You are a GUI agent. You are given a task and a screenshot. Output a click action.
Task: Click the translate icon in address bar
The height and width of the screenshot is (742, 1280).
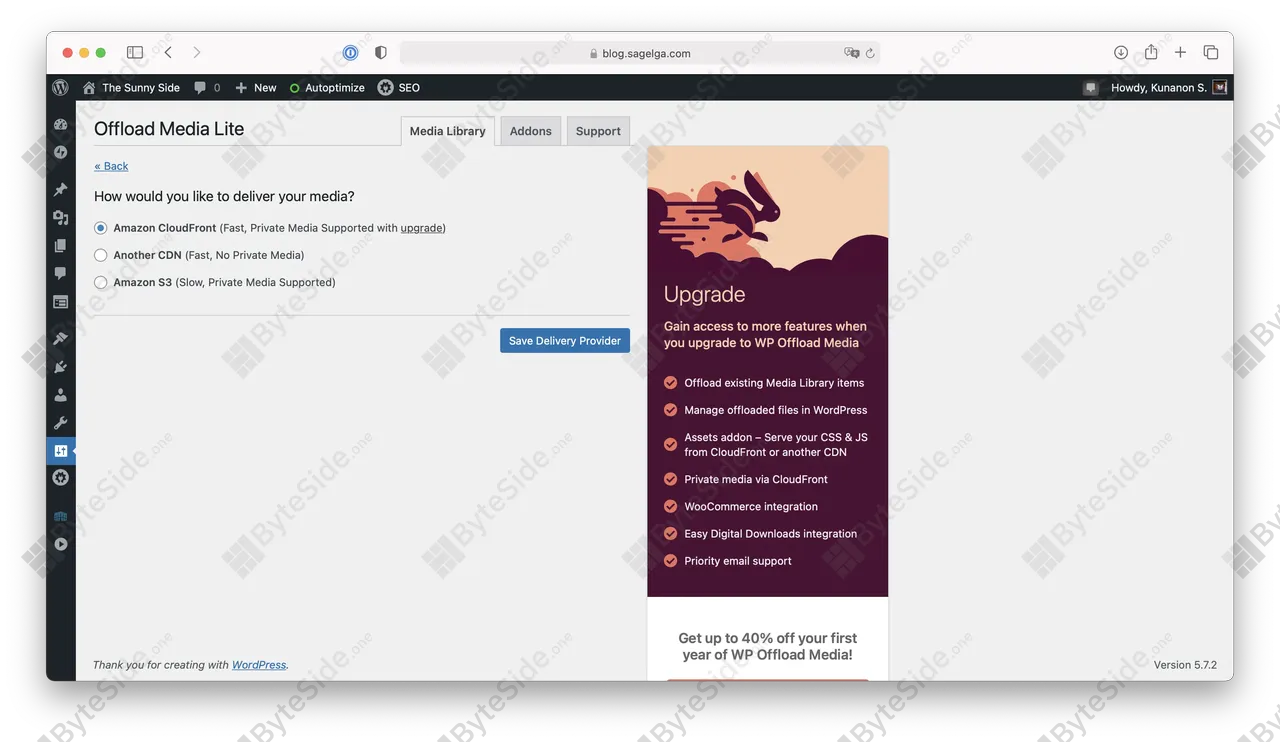click(x=852, y=53)
